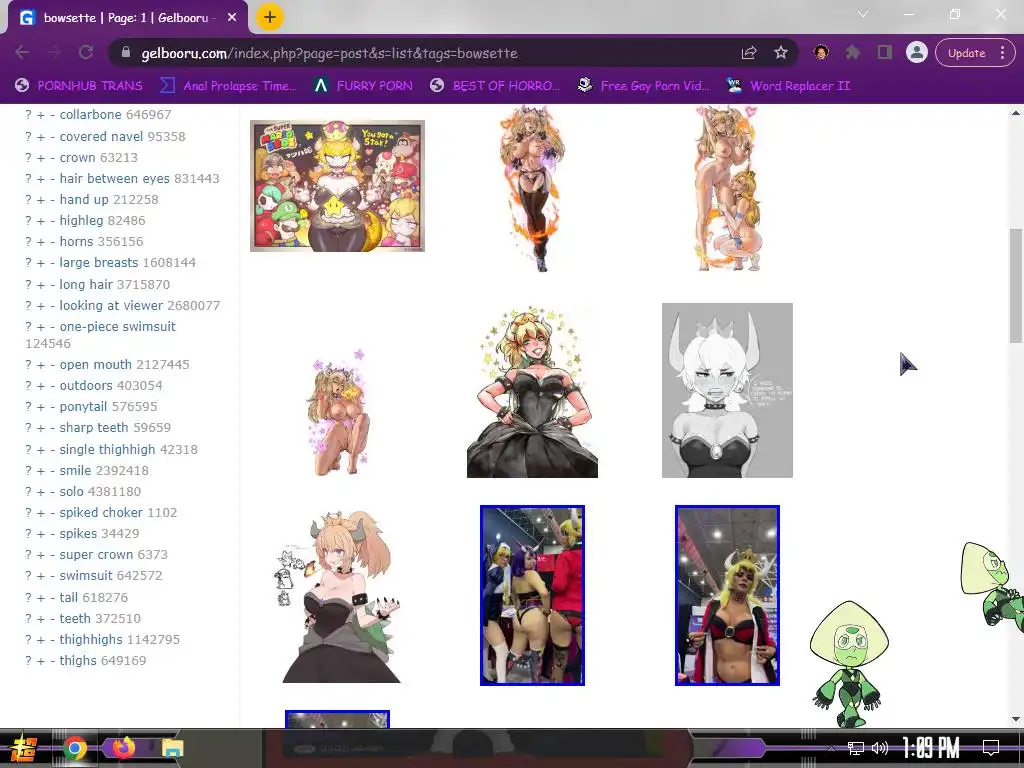This screenshot has width=1024, height=768.
Task: Open wiki question mark for teeth
Action: tap(28, 618)
